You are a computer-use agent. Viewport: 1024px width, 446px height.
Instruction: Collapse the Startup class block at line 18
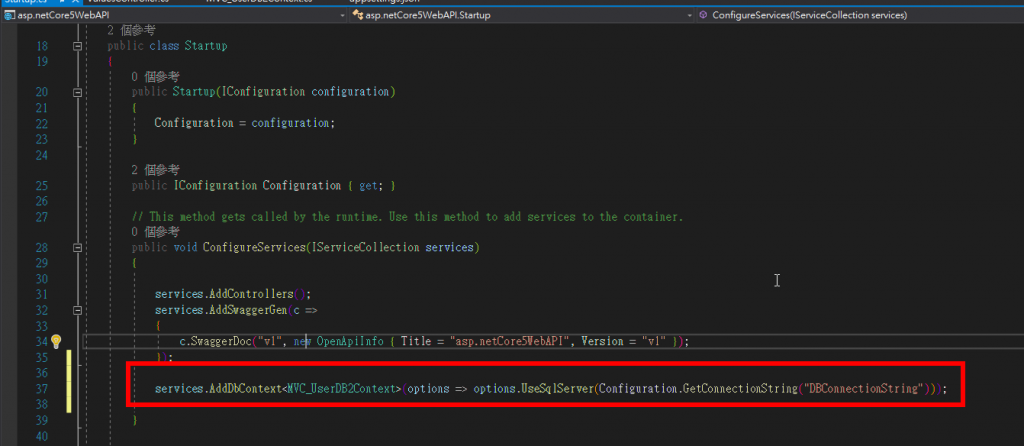(77, 46)
